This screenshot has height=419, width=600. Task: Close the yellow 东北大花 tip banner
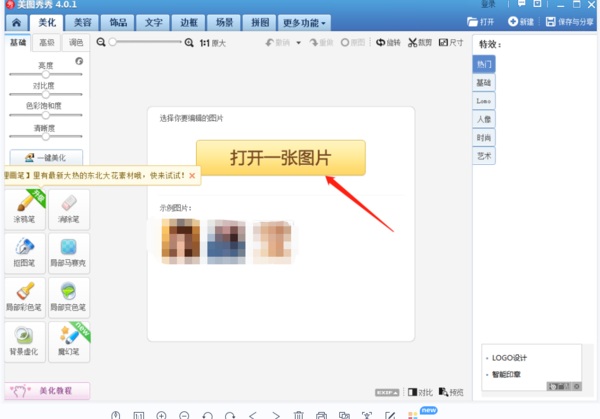click(192, 176)
